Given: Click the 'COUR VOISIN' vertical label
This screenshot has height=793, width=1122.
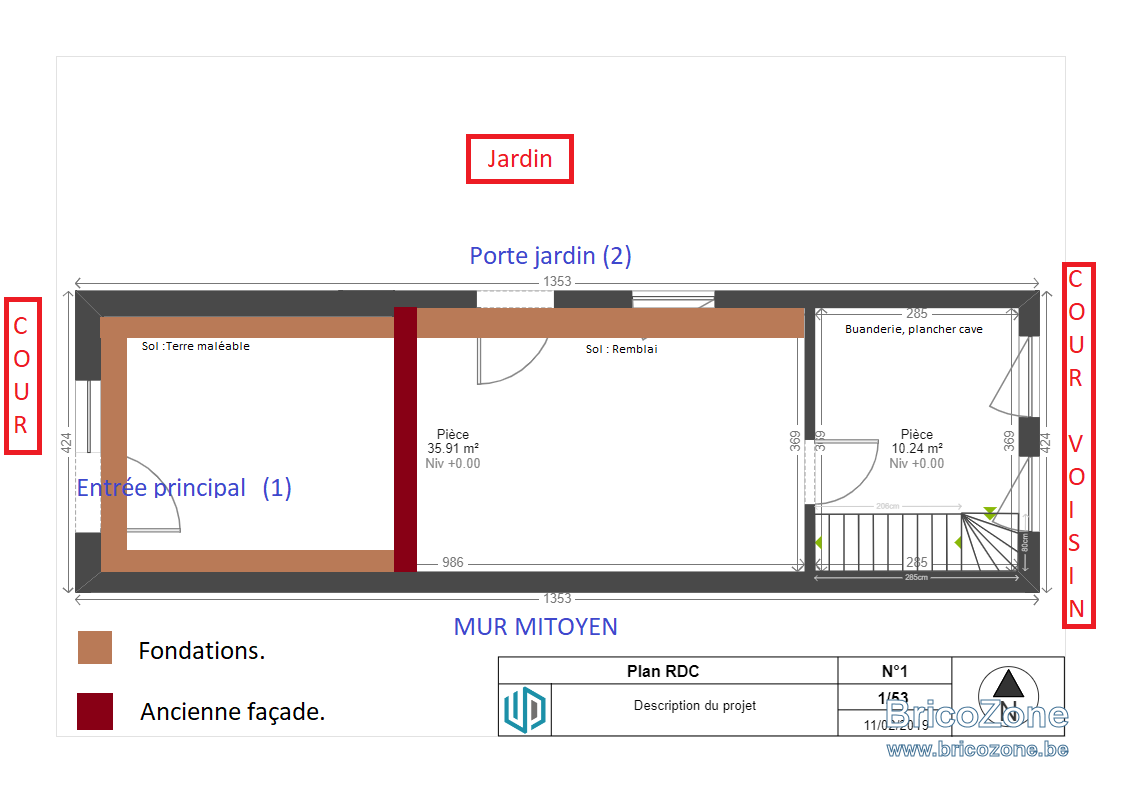Looking at the screenshot, I should pyautogui.click(x=1078, y=445).
